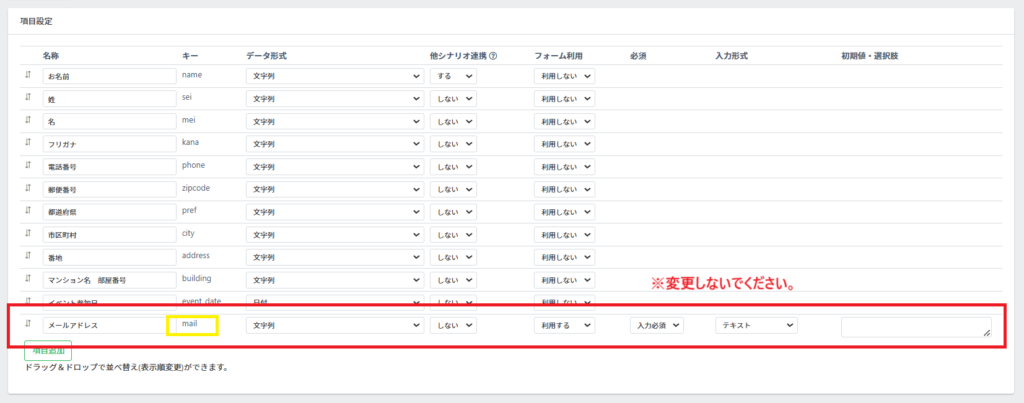
Task: Click the drag handle for 番地 row
Action: pyautogui.click(x=28, y=256)
